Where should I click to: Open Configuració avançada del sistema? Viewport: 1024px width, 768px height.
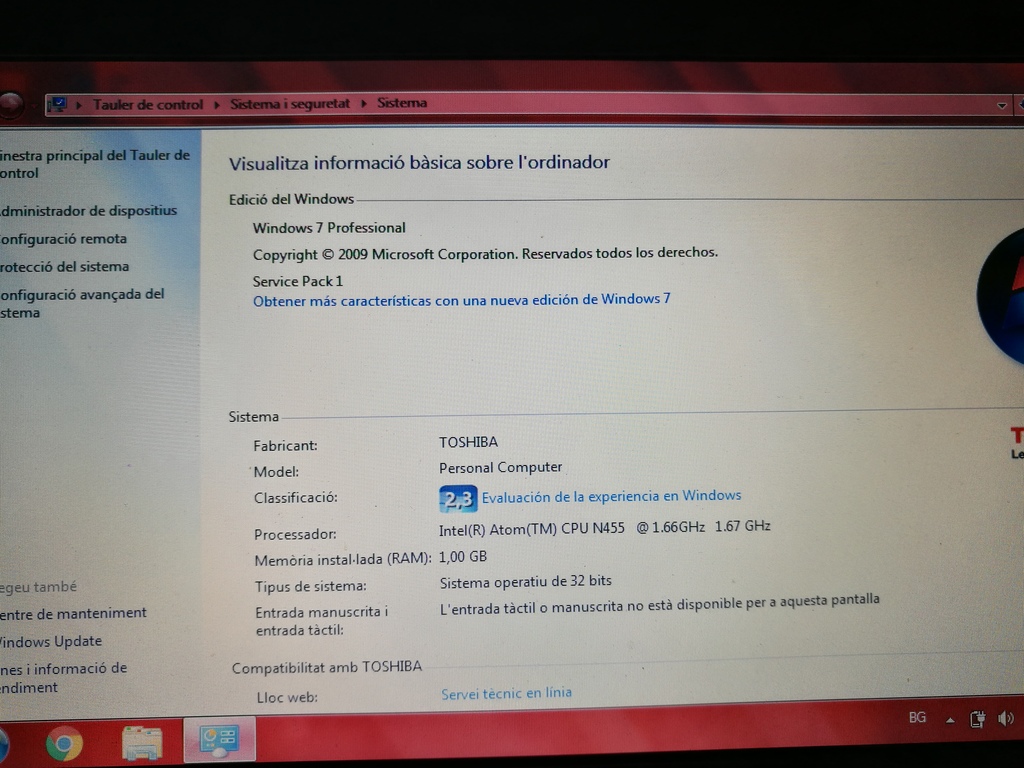coord(82,303)
